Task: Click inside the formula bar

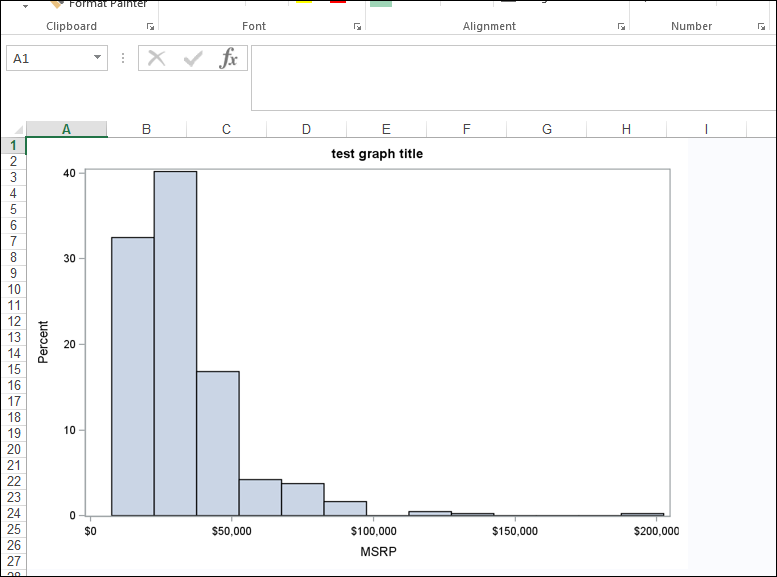Action: tap(513, 78)
